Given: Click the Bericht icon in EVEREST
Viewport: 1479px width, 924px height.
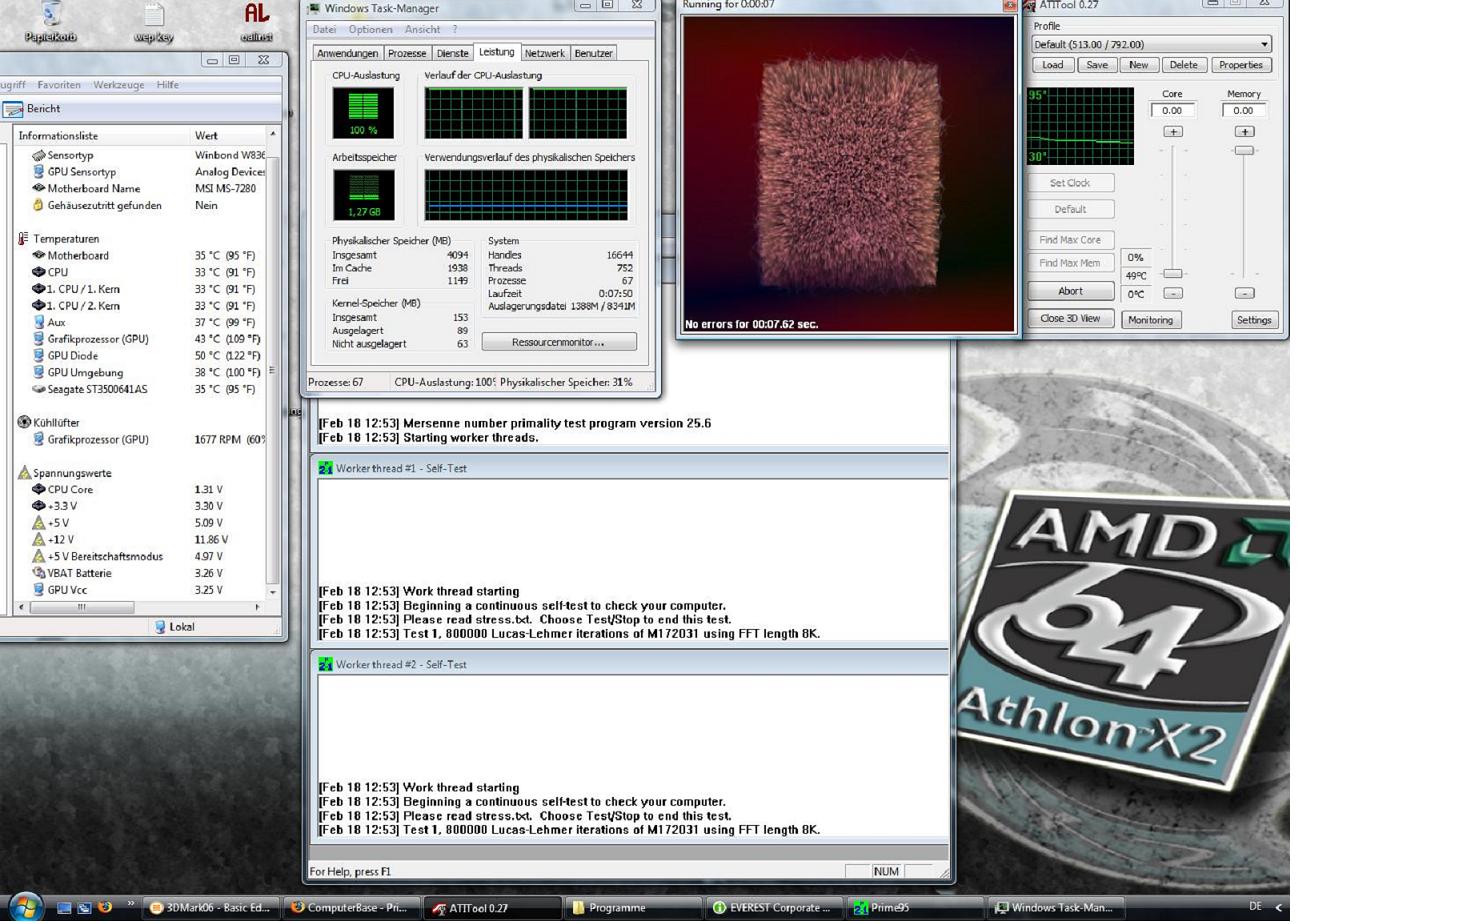Looking at the screenshot, I should tap(14, 109).
